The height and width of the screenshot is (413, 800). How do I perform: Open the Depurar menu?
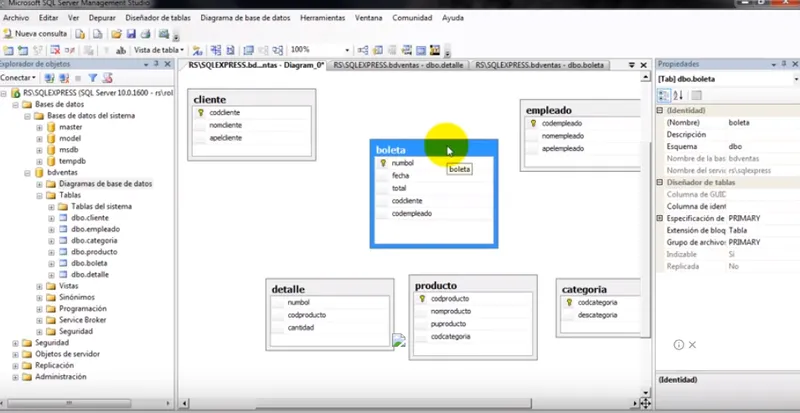(x=102, y=18)
